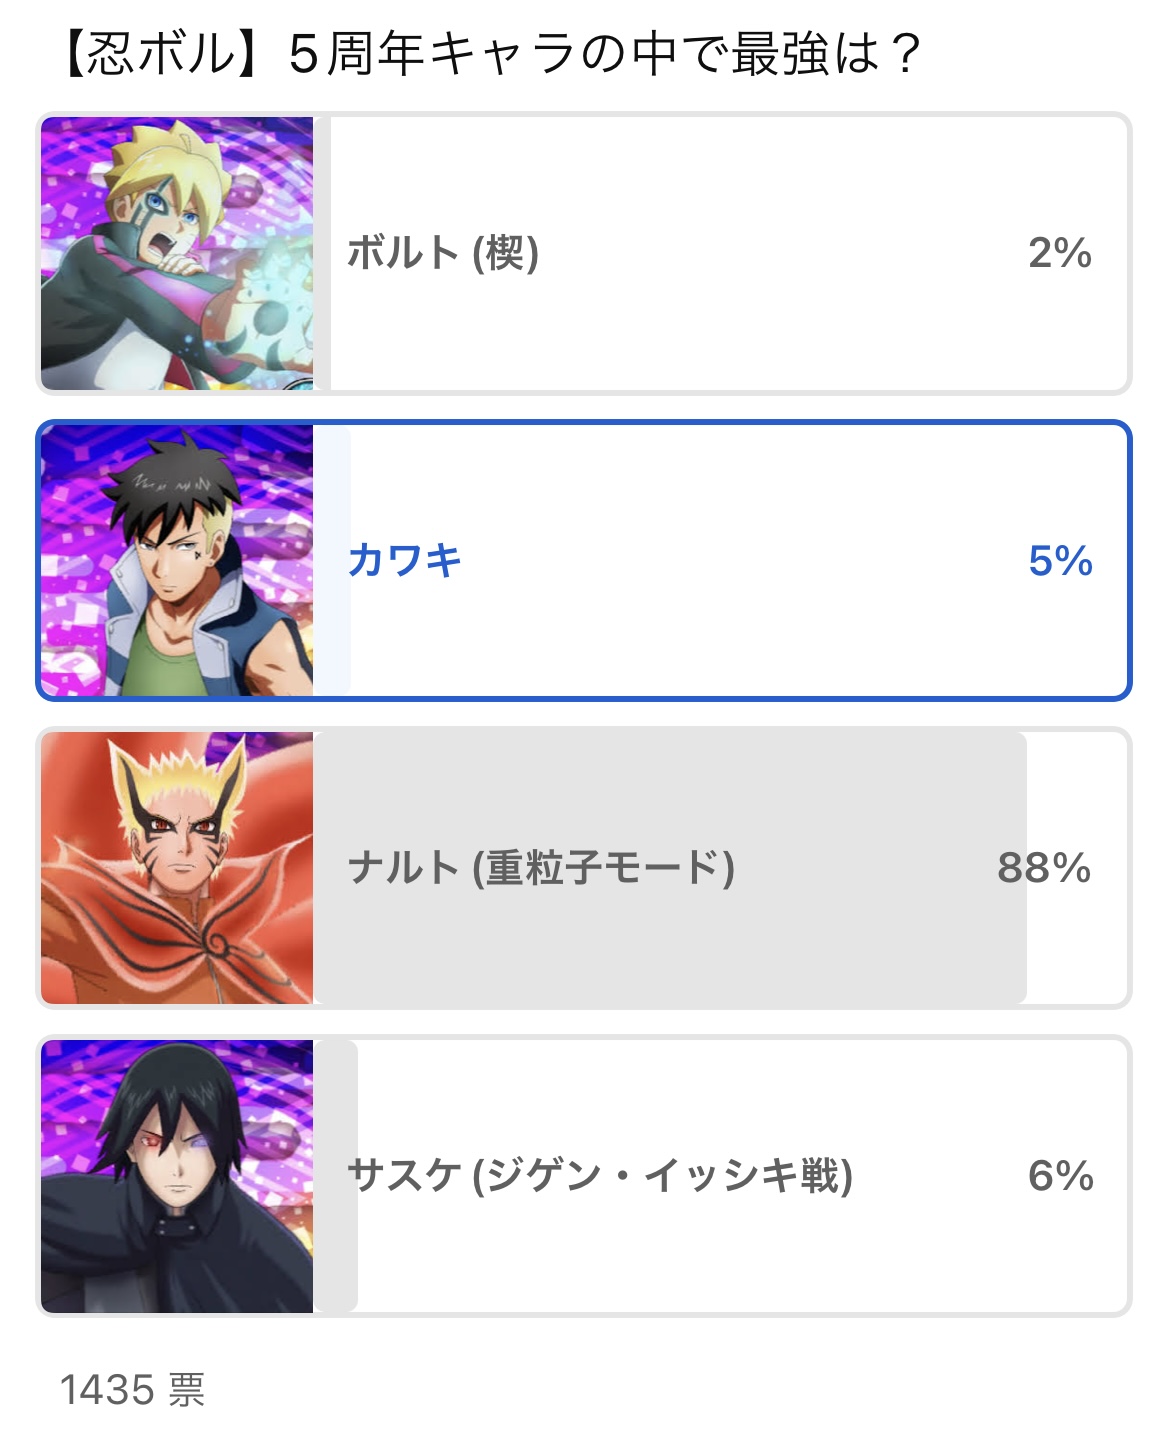The width and height of the screenshot is (1169, 1437).
Task: Tap the Sasuke character thumbnail
Action: 177,1176
